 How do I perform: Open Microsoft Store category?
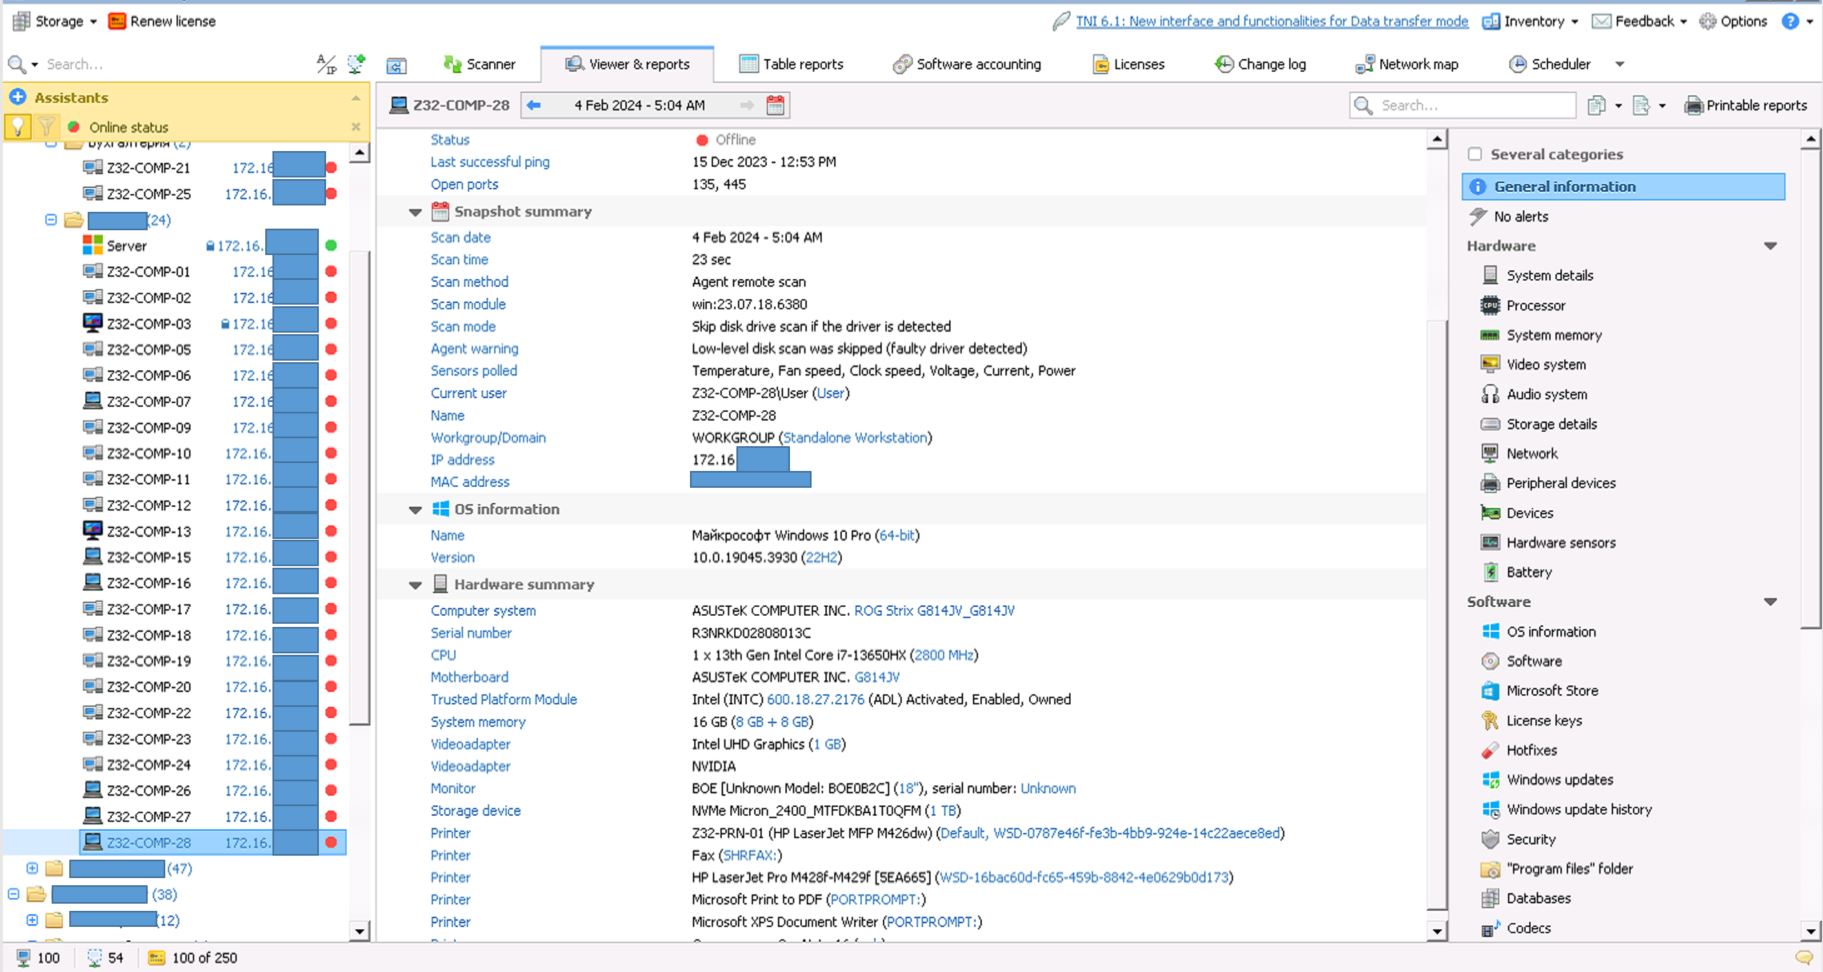tap(1539, 691)
